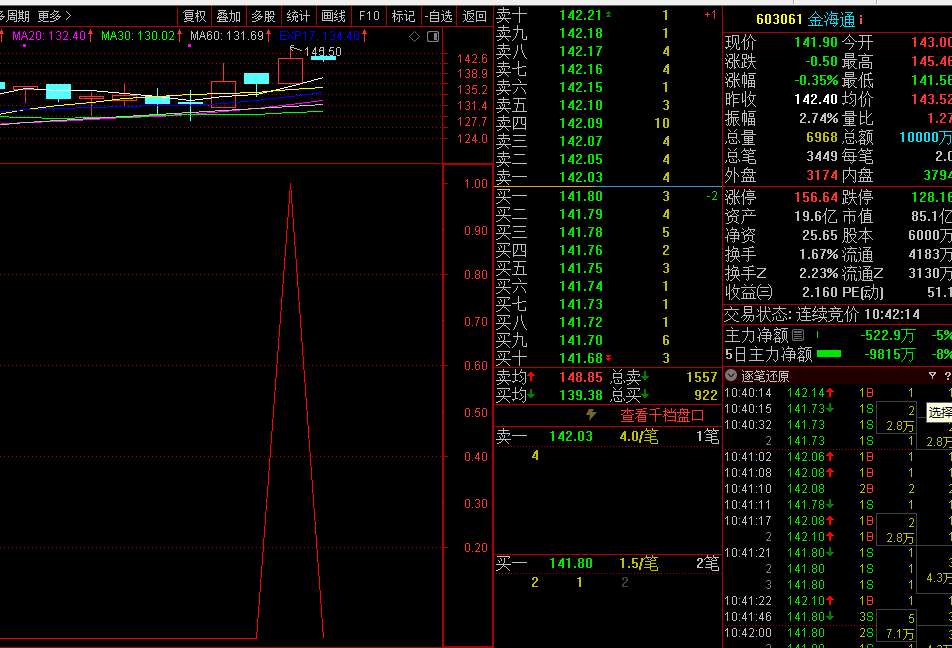The image size is (952, 648).
Task: Expand the 逐笔还原 dropdown arrow
Action: (731, 376)
